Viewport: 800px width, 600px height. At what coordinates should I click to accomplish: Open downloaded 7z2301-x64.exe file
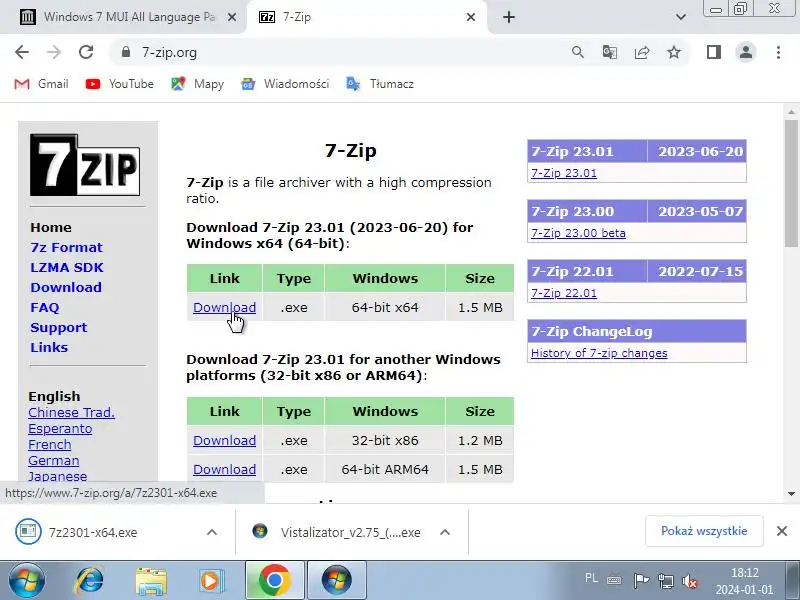93,532
